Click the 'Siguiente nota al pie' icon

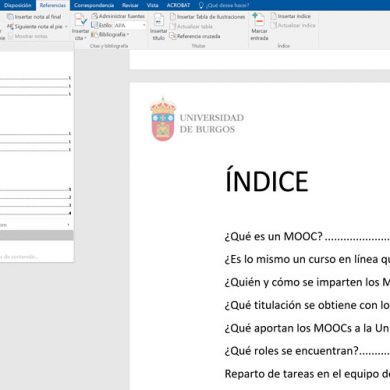tap(10, 26)
